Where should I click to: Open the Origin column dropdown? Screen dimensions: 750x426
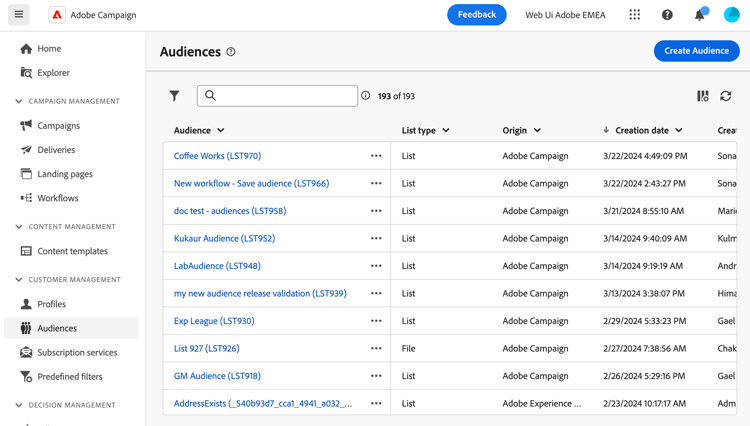click(x=537, y=130)
